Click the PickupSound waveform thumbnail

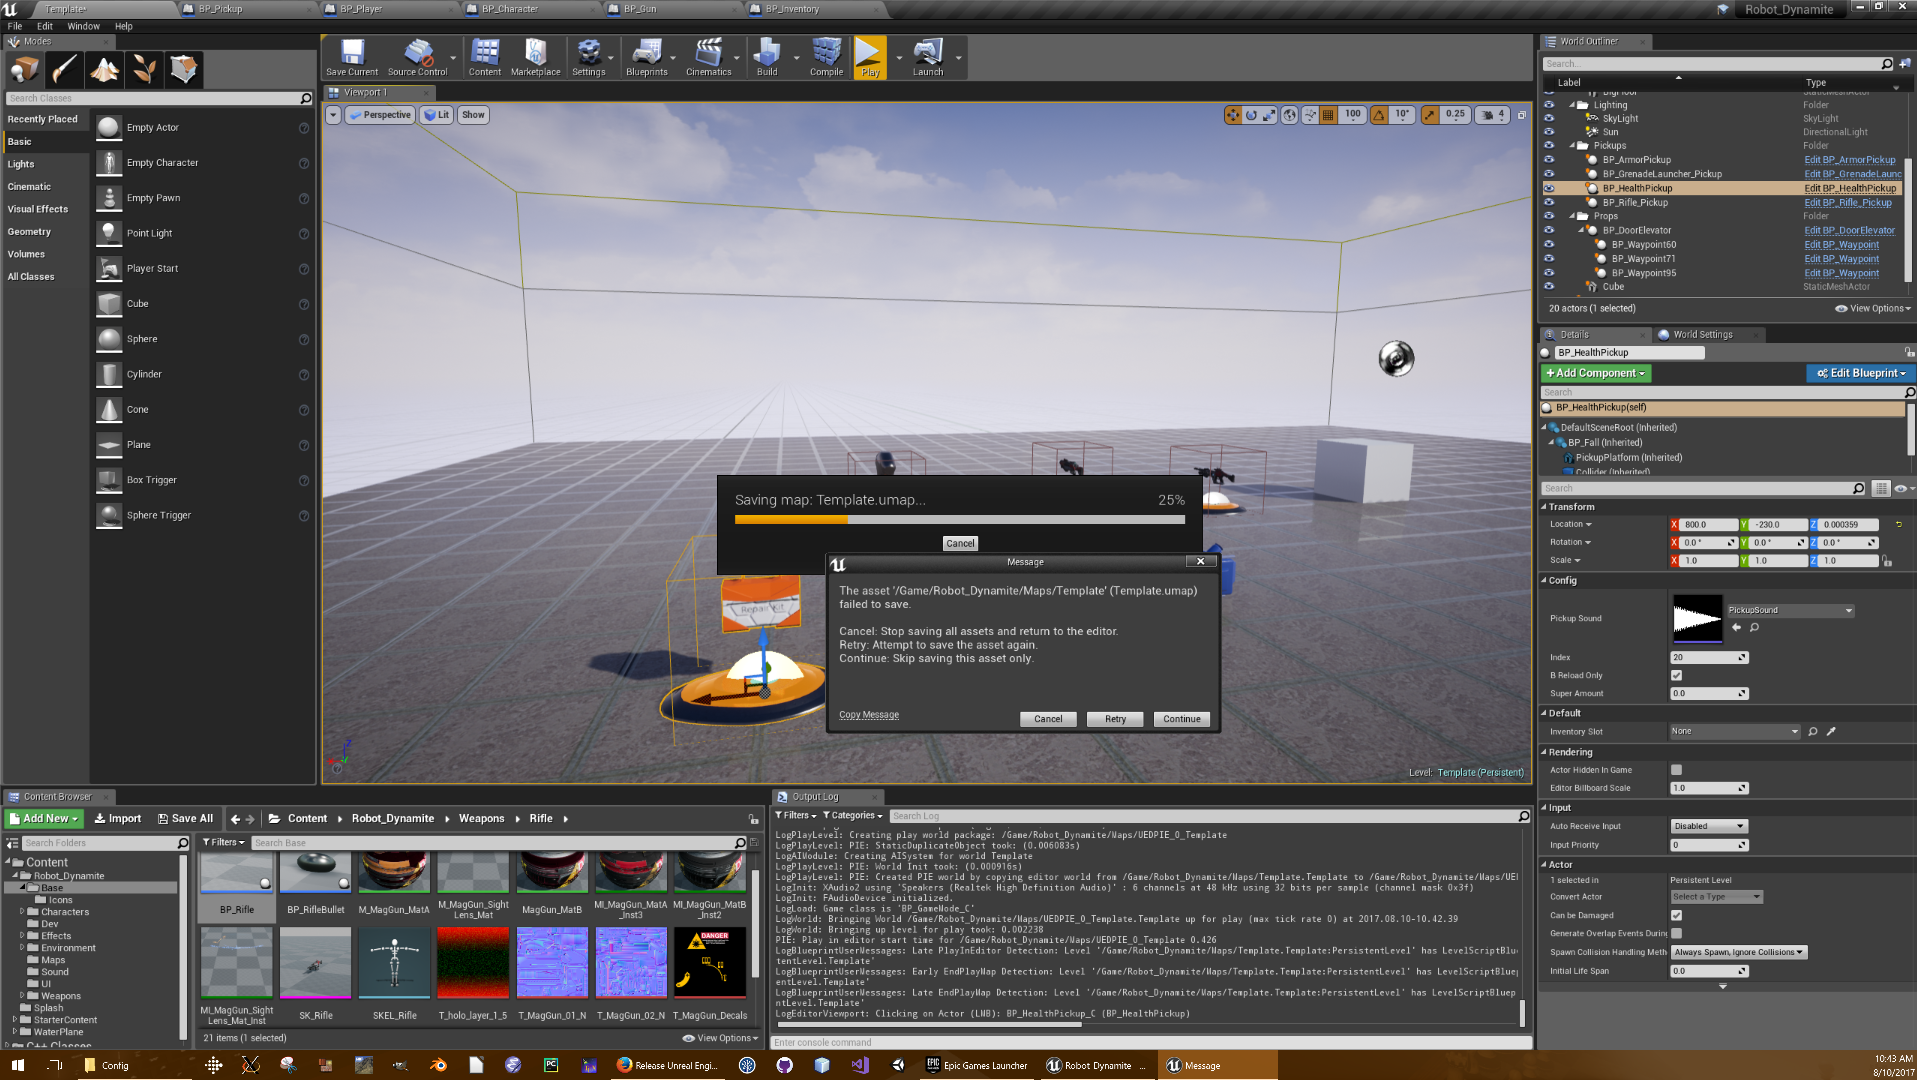pyautogui.click(x=1697, y=619)
